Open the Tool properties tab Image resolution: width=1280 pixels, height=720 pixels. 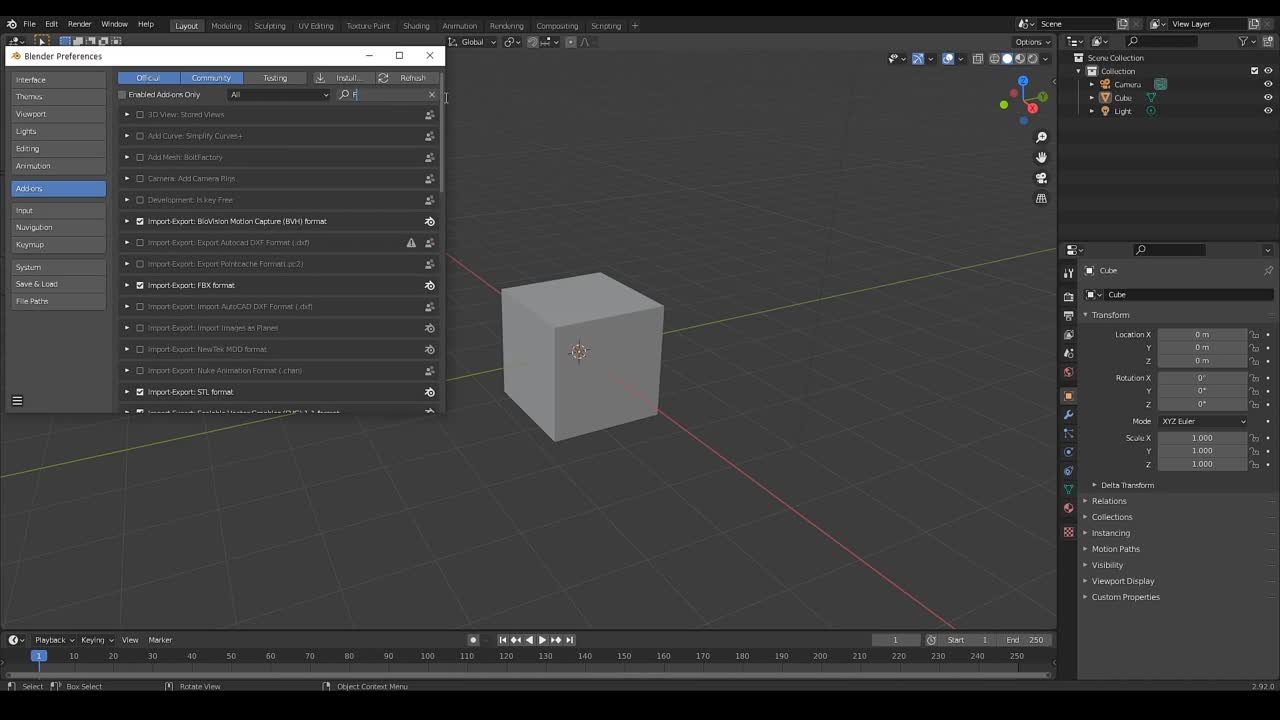(1068, 272)
